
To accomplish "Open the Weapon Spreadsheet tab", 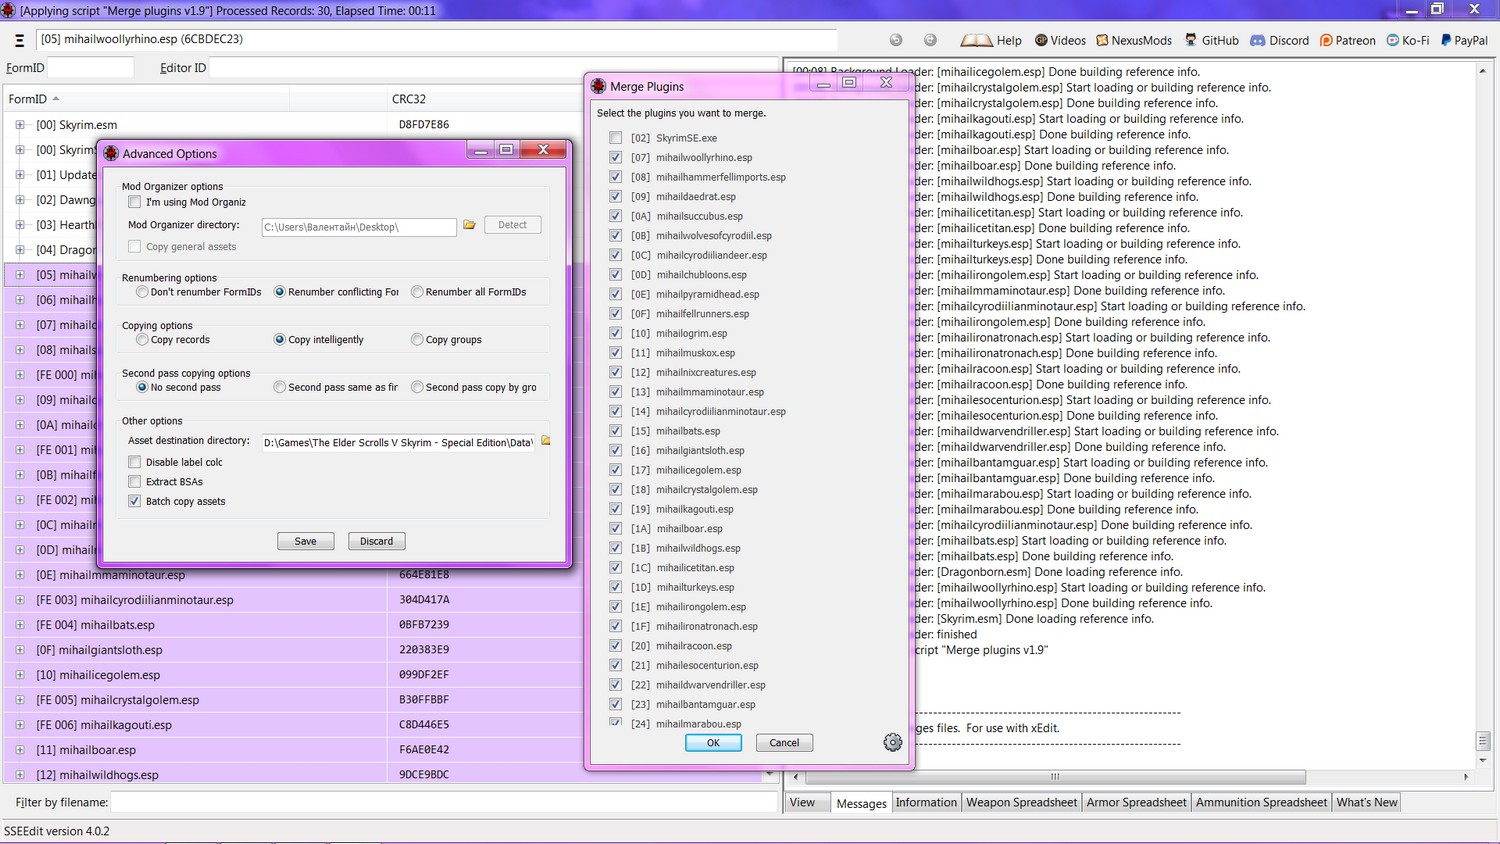I will pyautogui.click(x=1022, y=802).
